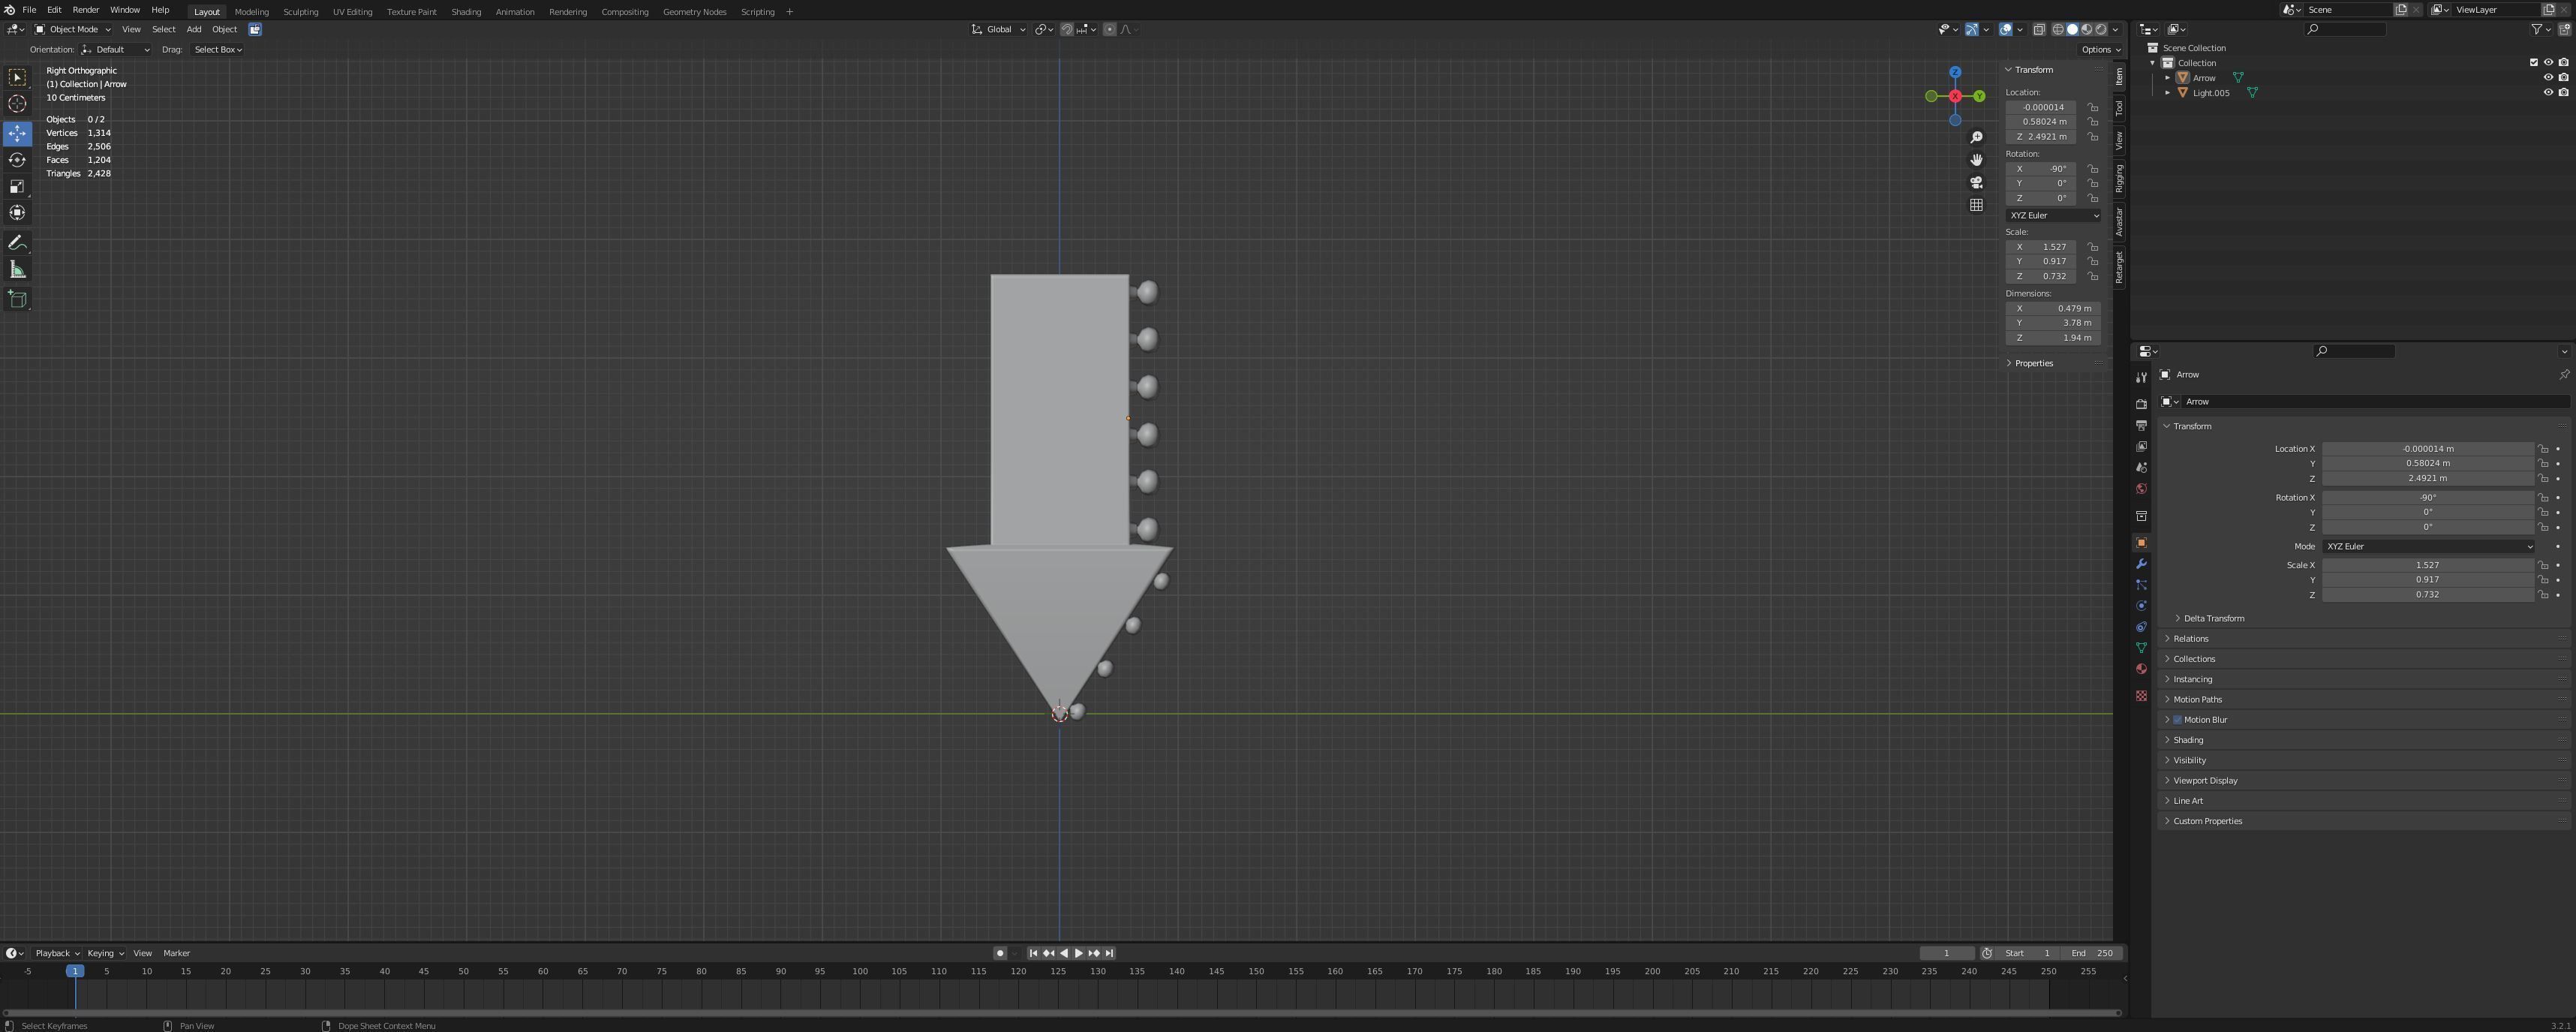The image size is (2576, 1032).
Task: Toggle camera view icon in viewport
Action: pyautogui.click(x=1976, y=182)
